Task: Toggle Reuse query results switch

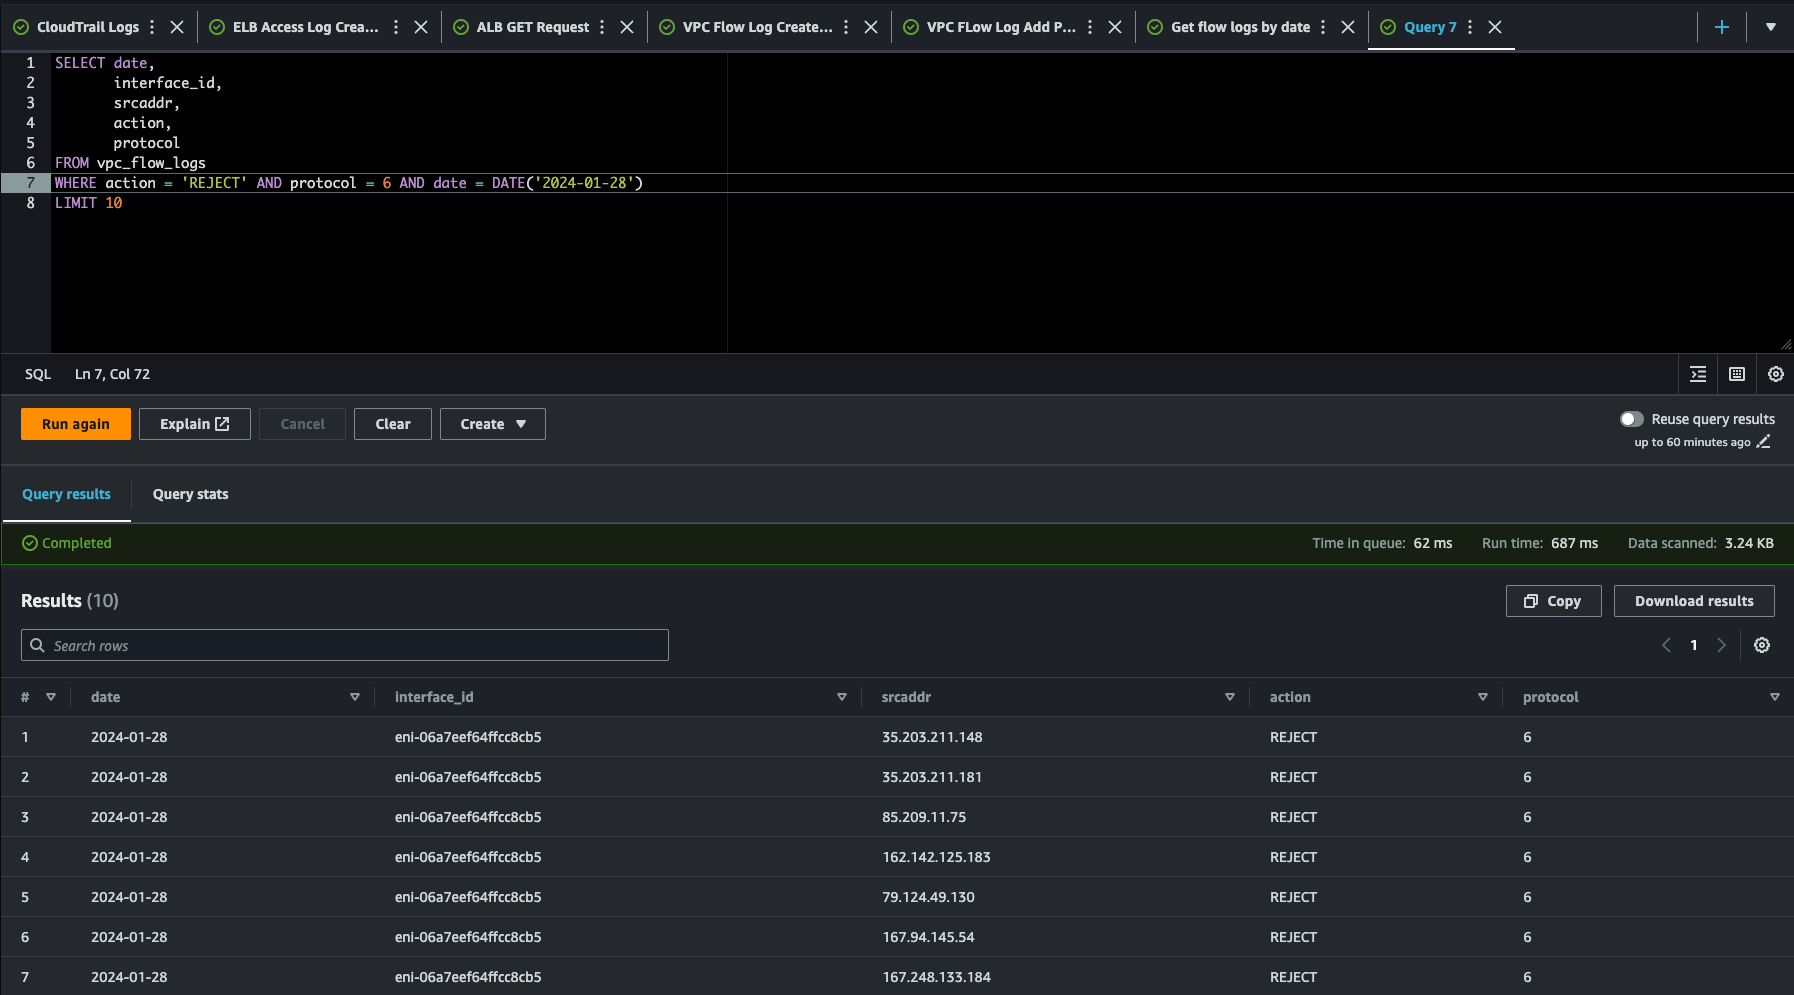Action: click(1632, 419)
